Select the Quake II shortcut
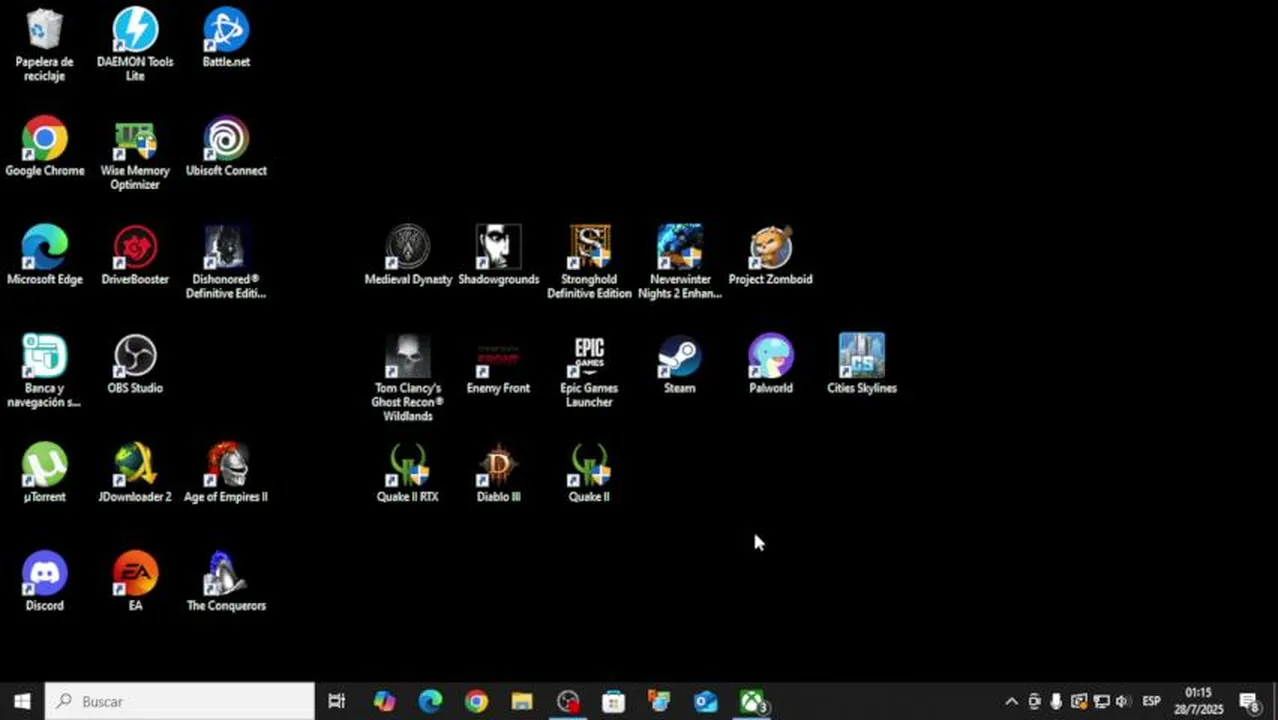The width and height of the screenshot is (1278, 720). (x=589, y=473)
